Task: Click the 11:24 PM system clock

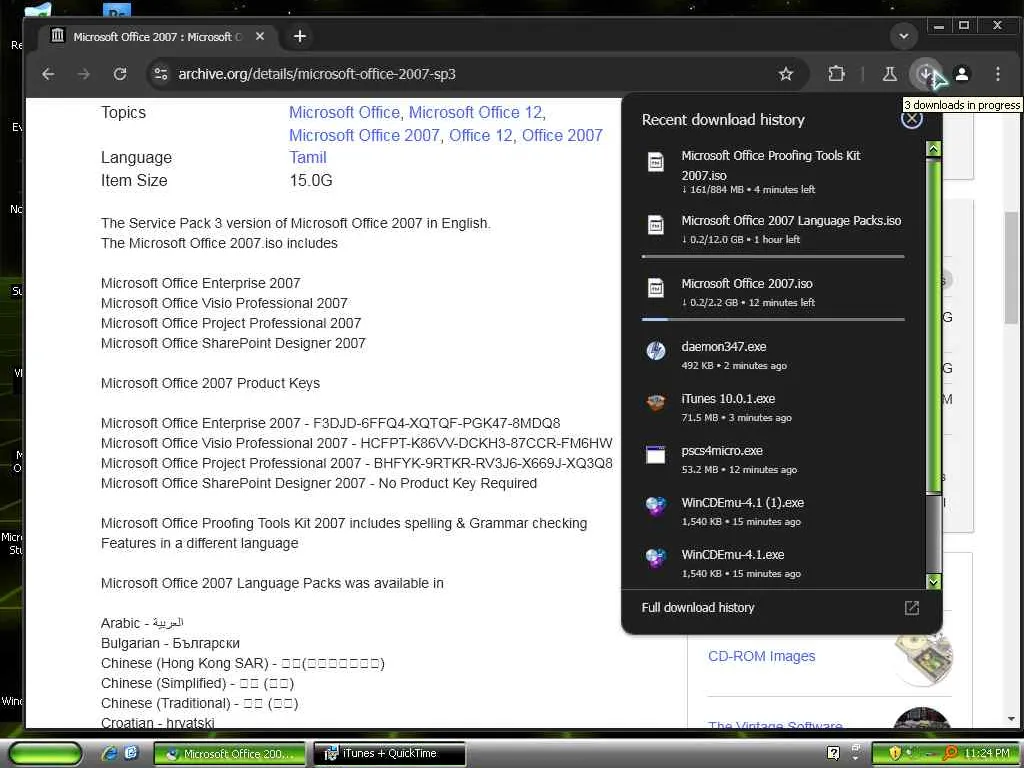Action: [986, 753]
